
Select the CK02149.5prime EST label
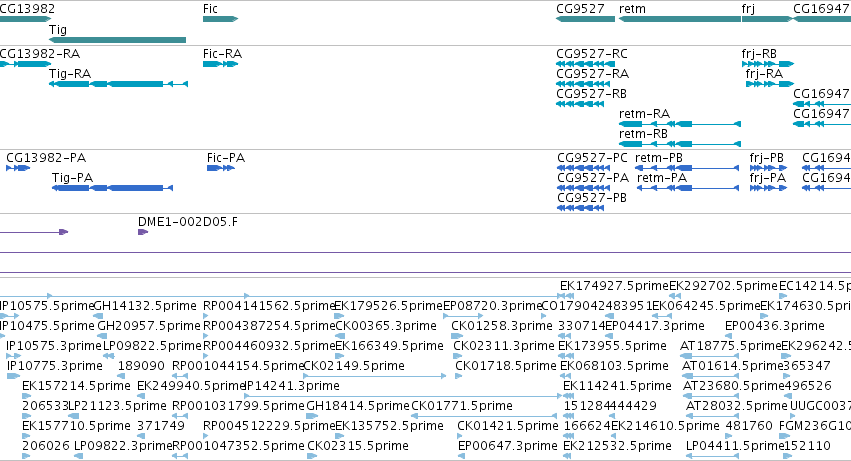(354, 367)
